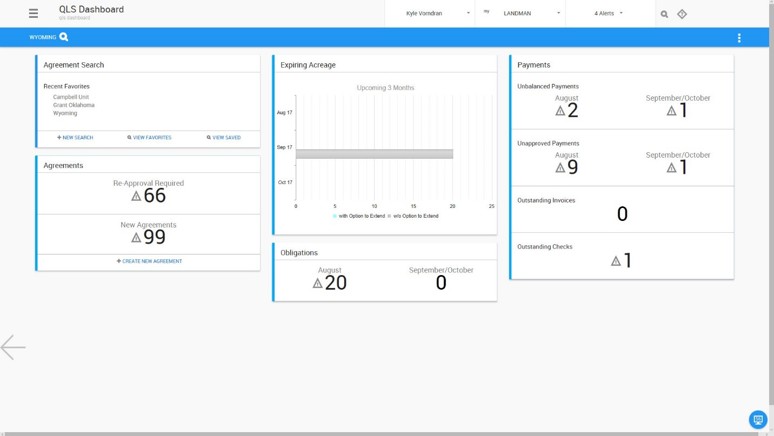Open the hamburger navigation menu
This screenshot has height=436, width=774.
tap(33, 13)
